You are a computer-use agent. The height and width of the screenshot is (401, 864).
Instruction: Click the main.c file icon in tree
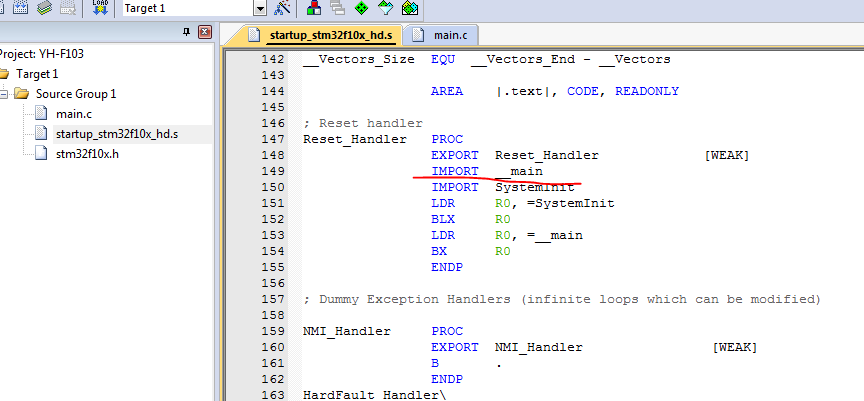(x=41, y=114)
